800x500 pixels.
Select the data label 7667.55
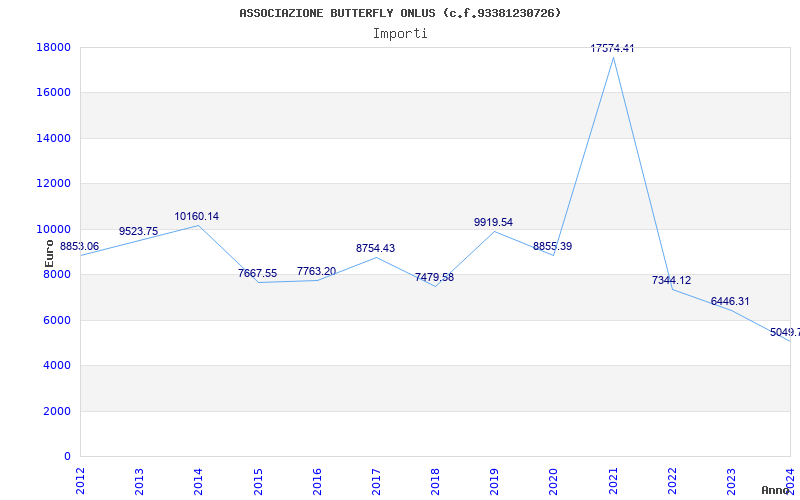[258, 273]
